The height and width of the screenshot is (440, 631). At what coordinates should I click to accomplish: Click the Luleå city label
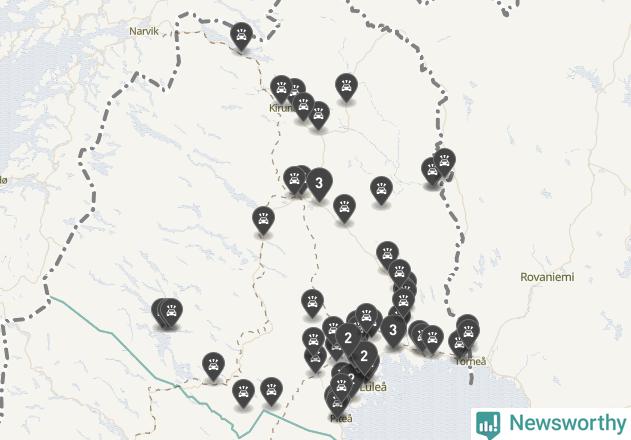click(373, 387)
